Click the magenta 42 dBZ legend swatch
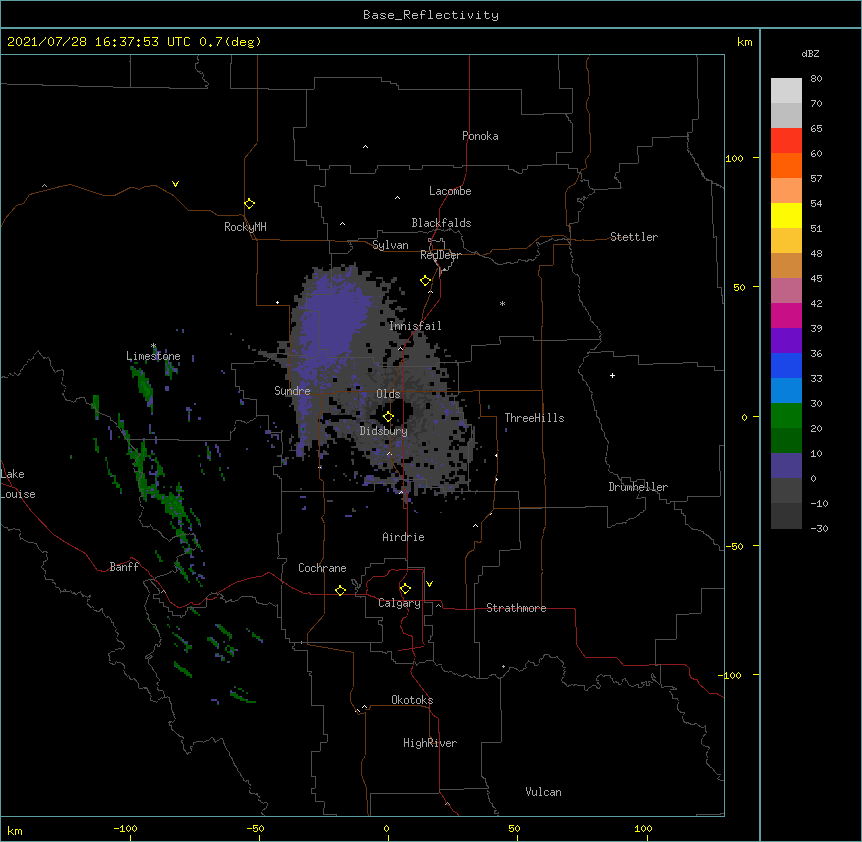 tap(786, 315)
